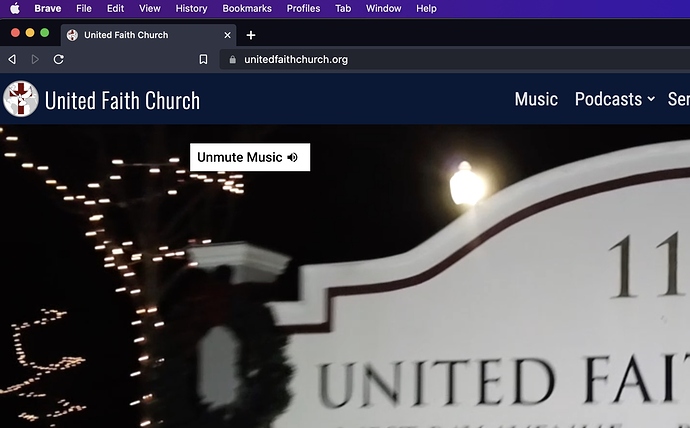Open a new tab with plus button
Screen dimensions: 690x428
[x=251, y=35]
